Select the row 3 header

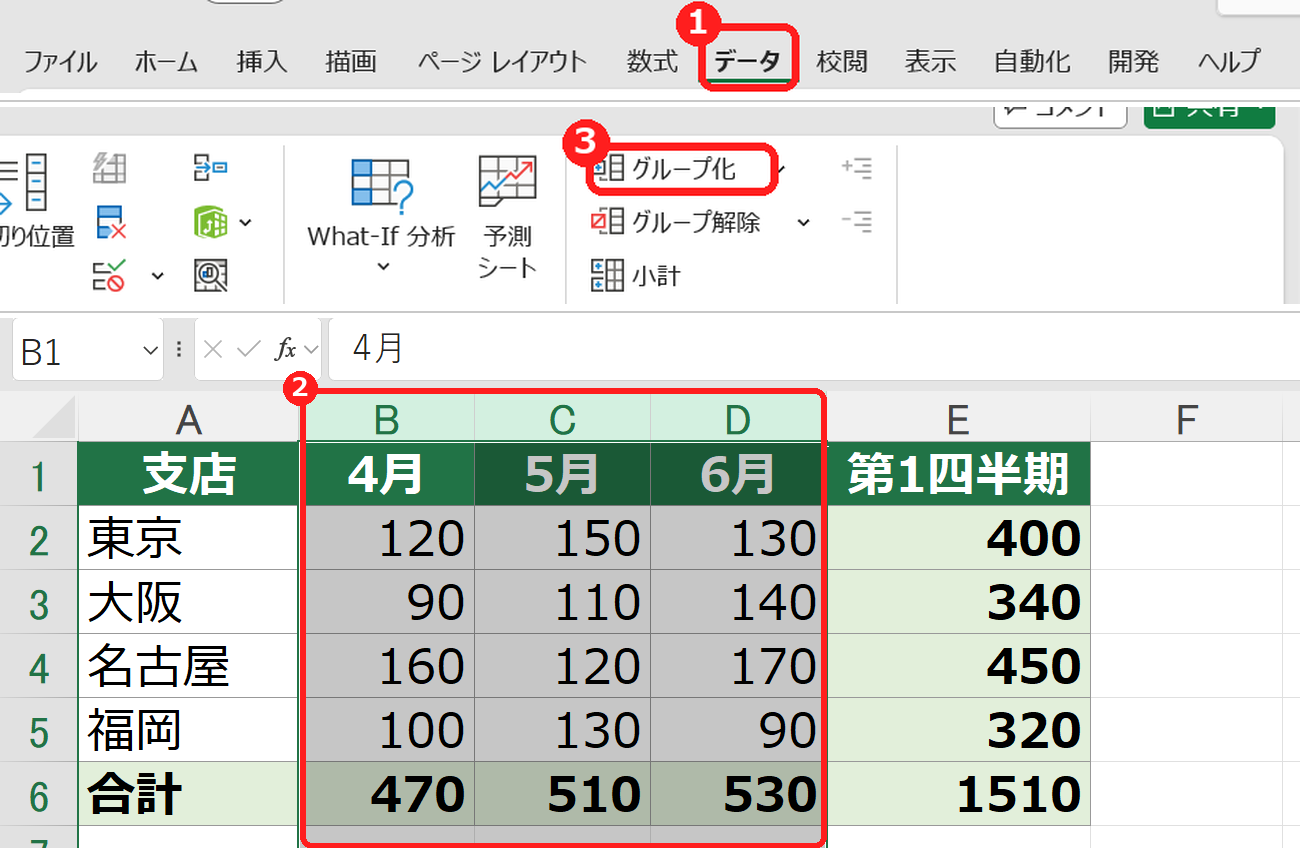pyautogui.click(x=39, y=603)
